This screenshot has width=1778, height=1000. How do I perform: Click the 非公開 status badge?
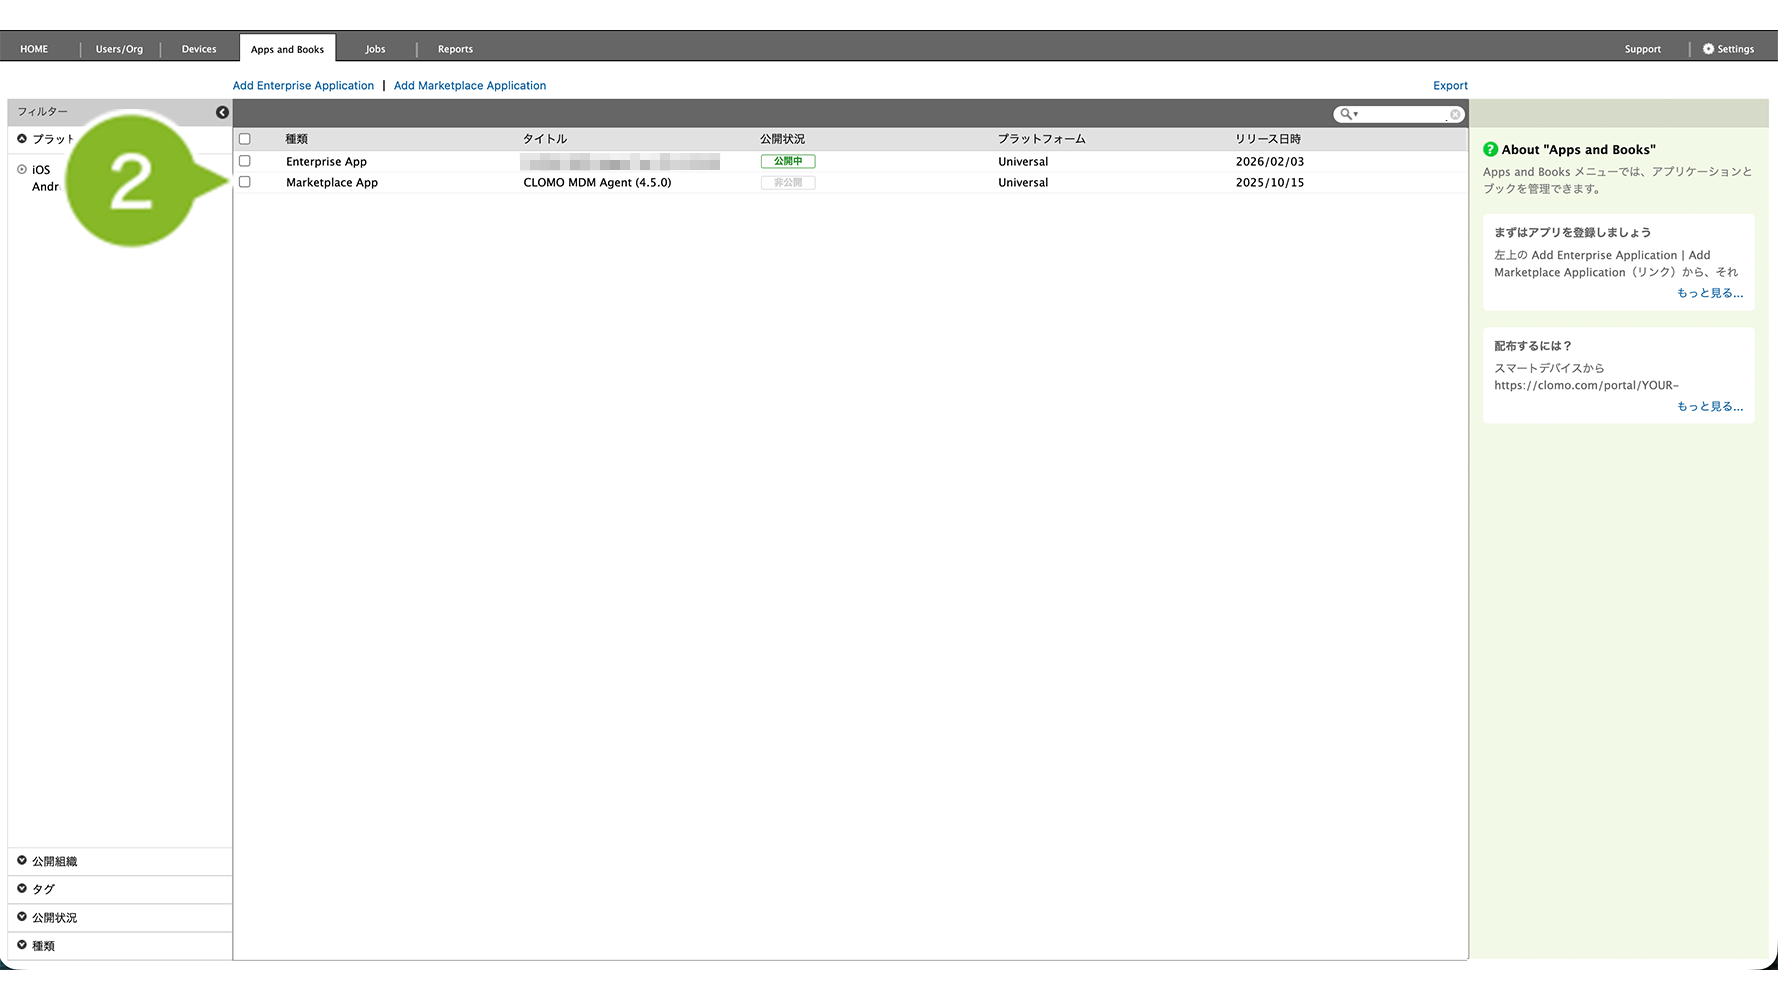tap(787, 183)
